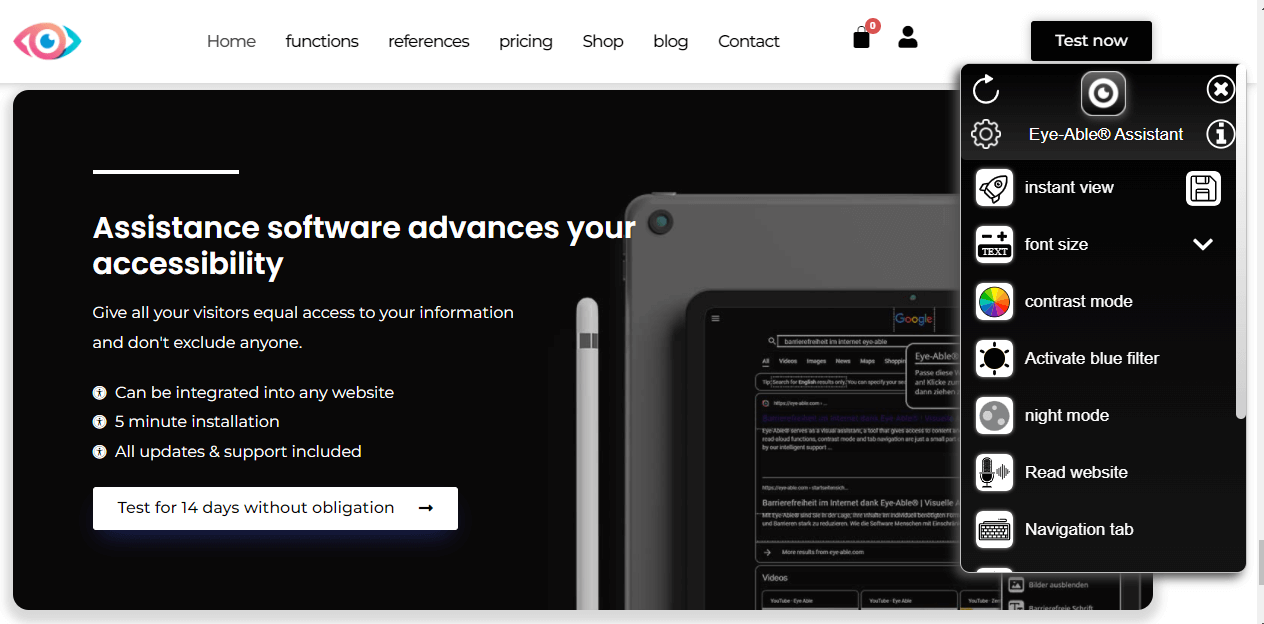The width and height of the screenshot is (1264, 624).
Task: Click the color wheel contrast mode icon
Action: (x=994, y=302)
